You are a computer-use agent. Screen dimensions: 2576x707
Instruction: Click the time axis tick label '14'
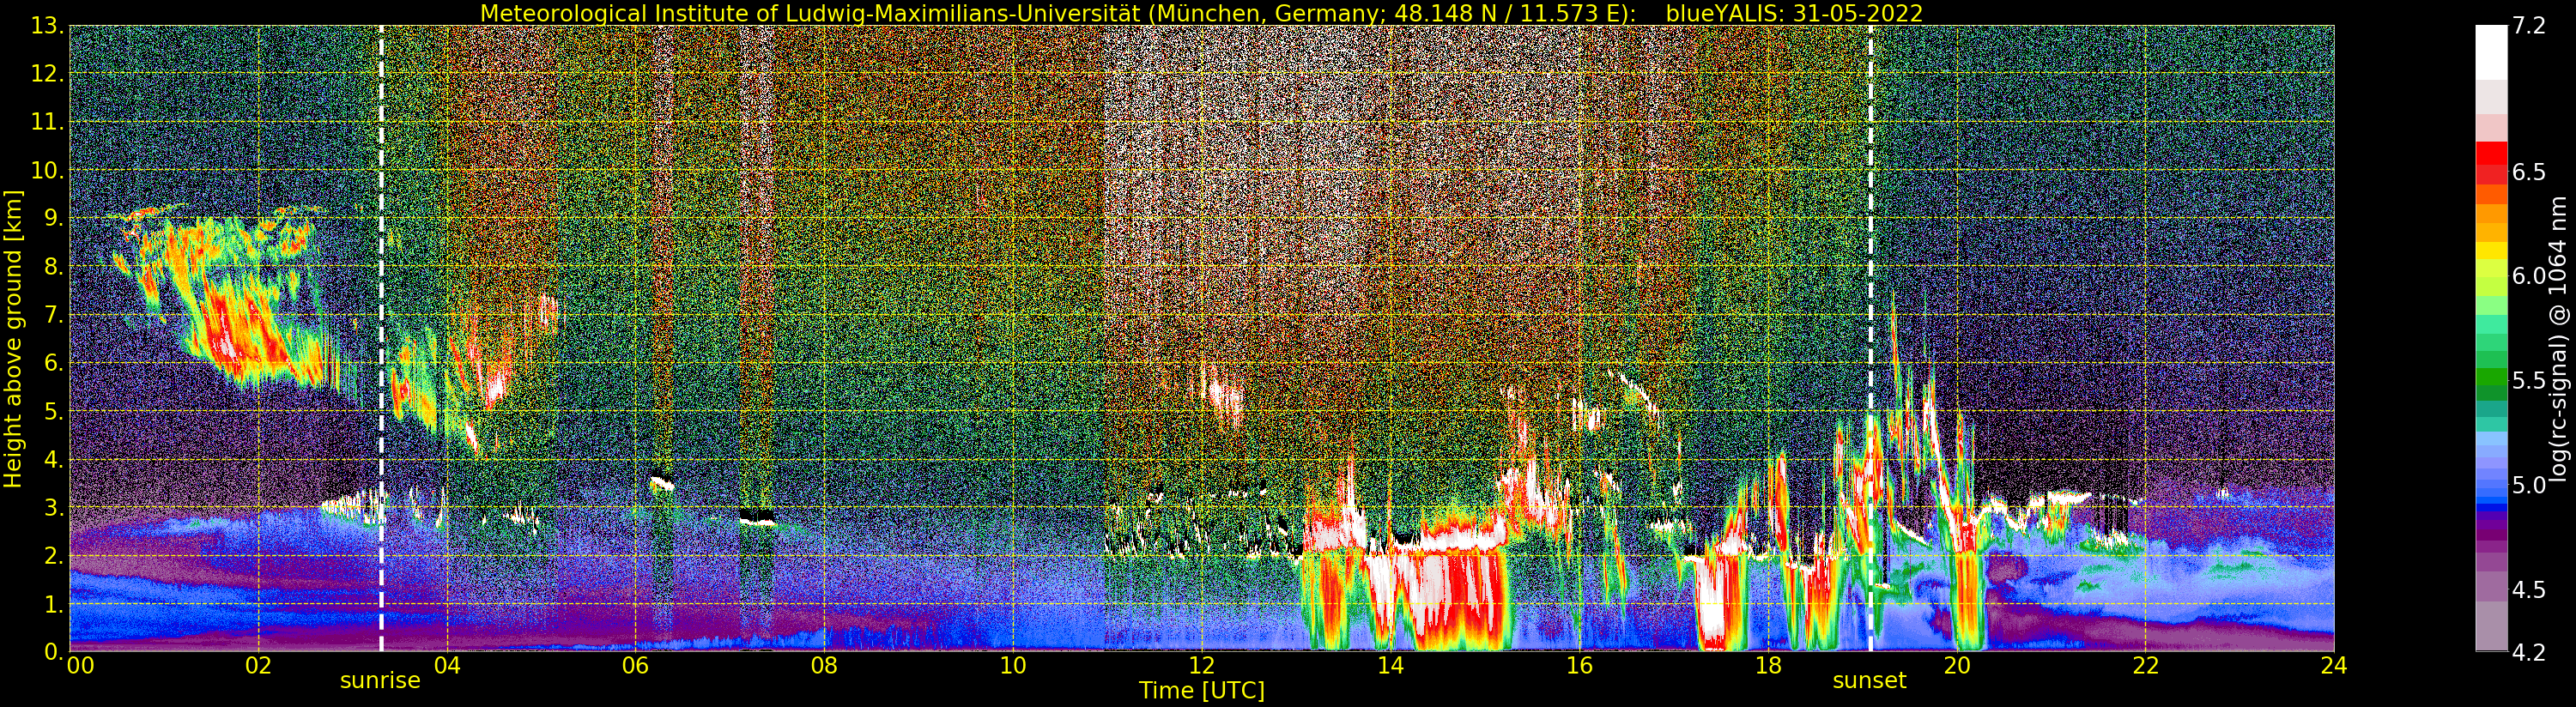1390,665
